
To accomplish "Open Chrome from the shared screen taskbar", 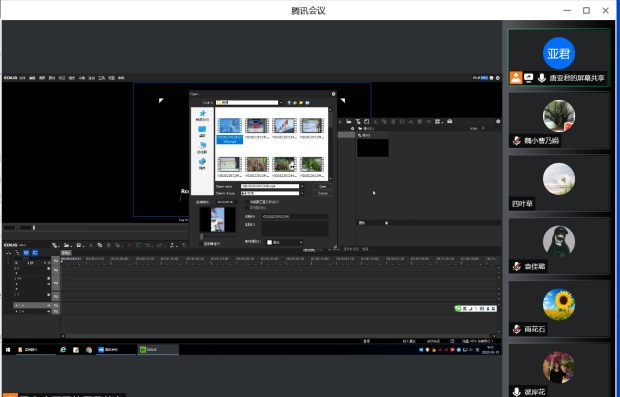I will pos(89,350).
